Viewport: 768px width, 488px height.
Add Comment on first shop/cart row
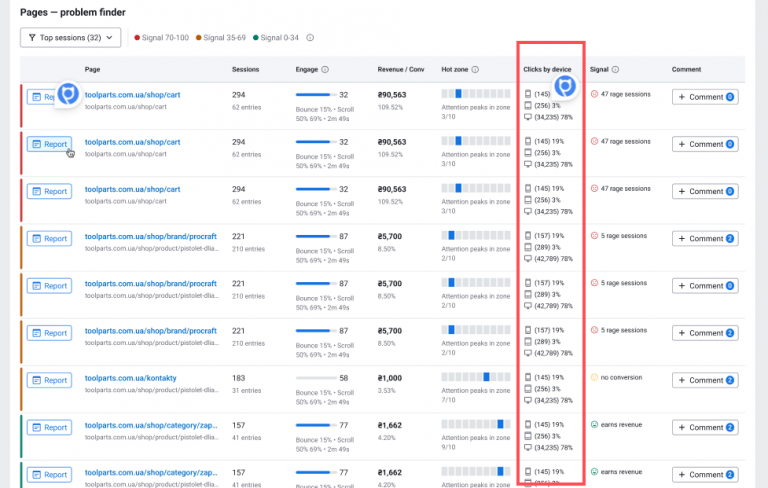coord(705,97)
